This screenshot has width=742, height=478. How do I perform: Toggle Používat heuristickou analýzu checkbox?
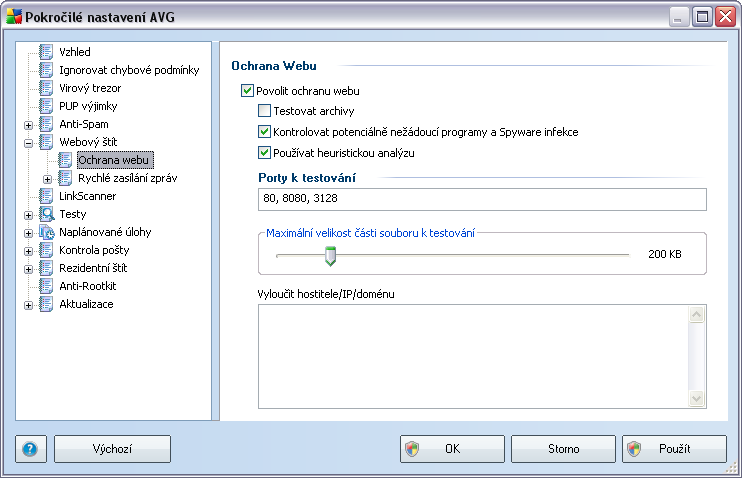(265, 152)
